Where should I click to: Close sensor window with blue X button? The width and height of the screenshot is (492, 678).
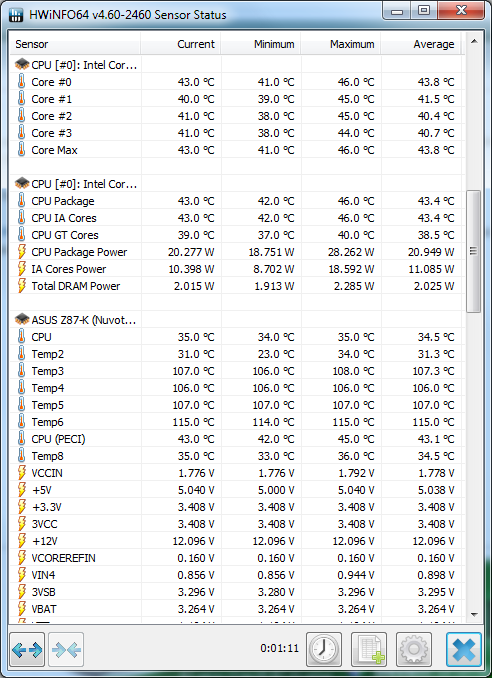[x=464, y=649]
